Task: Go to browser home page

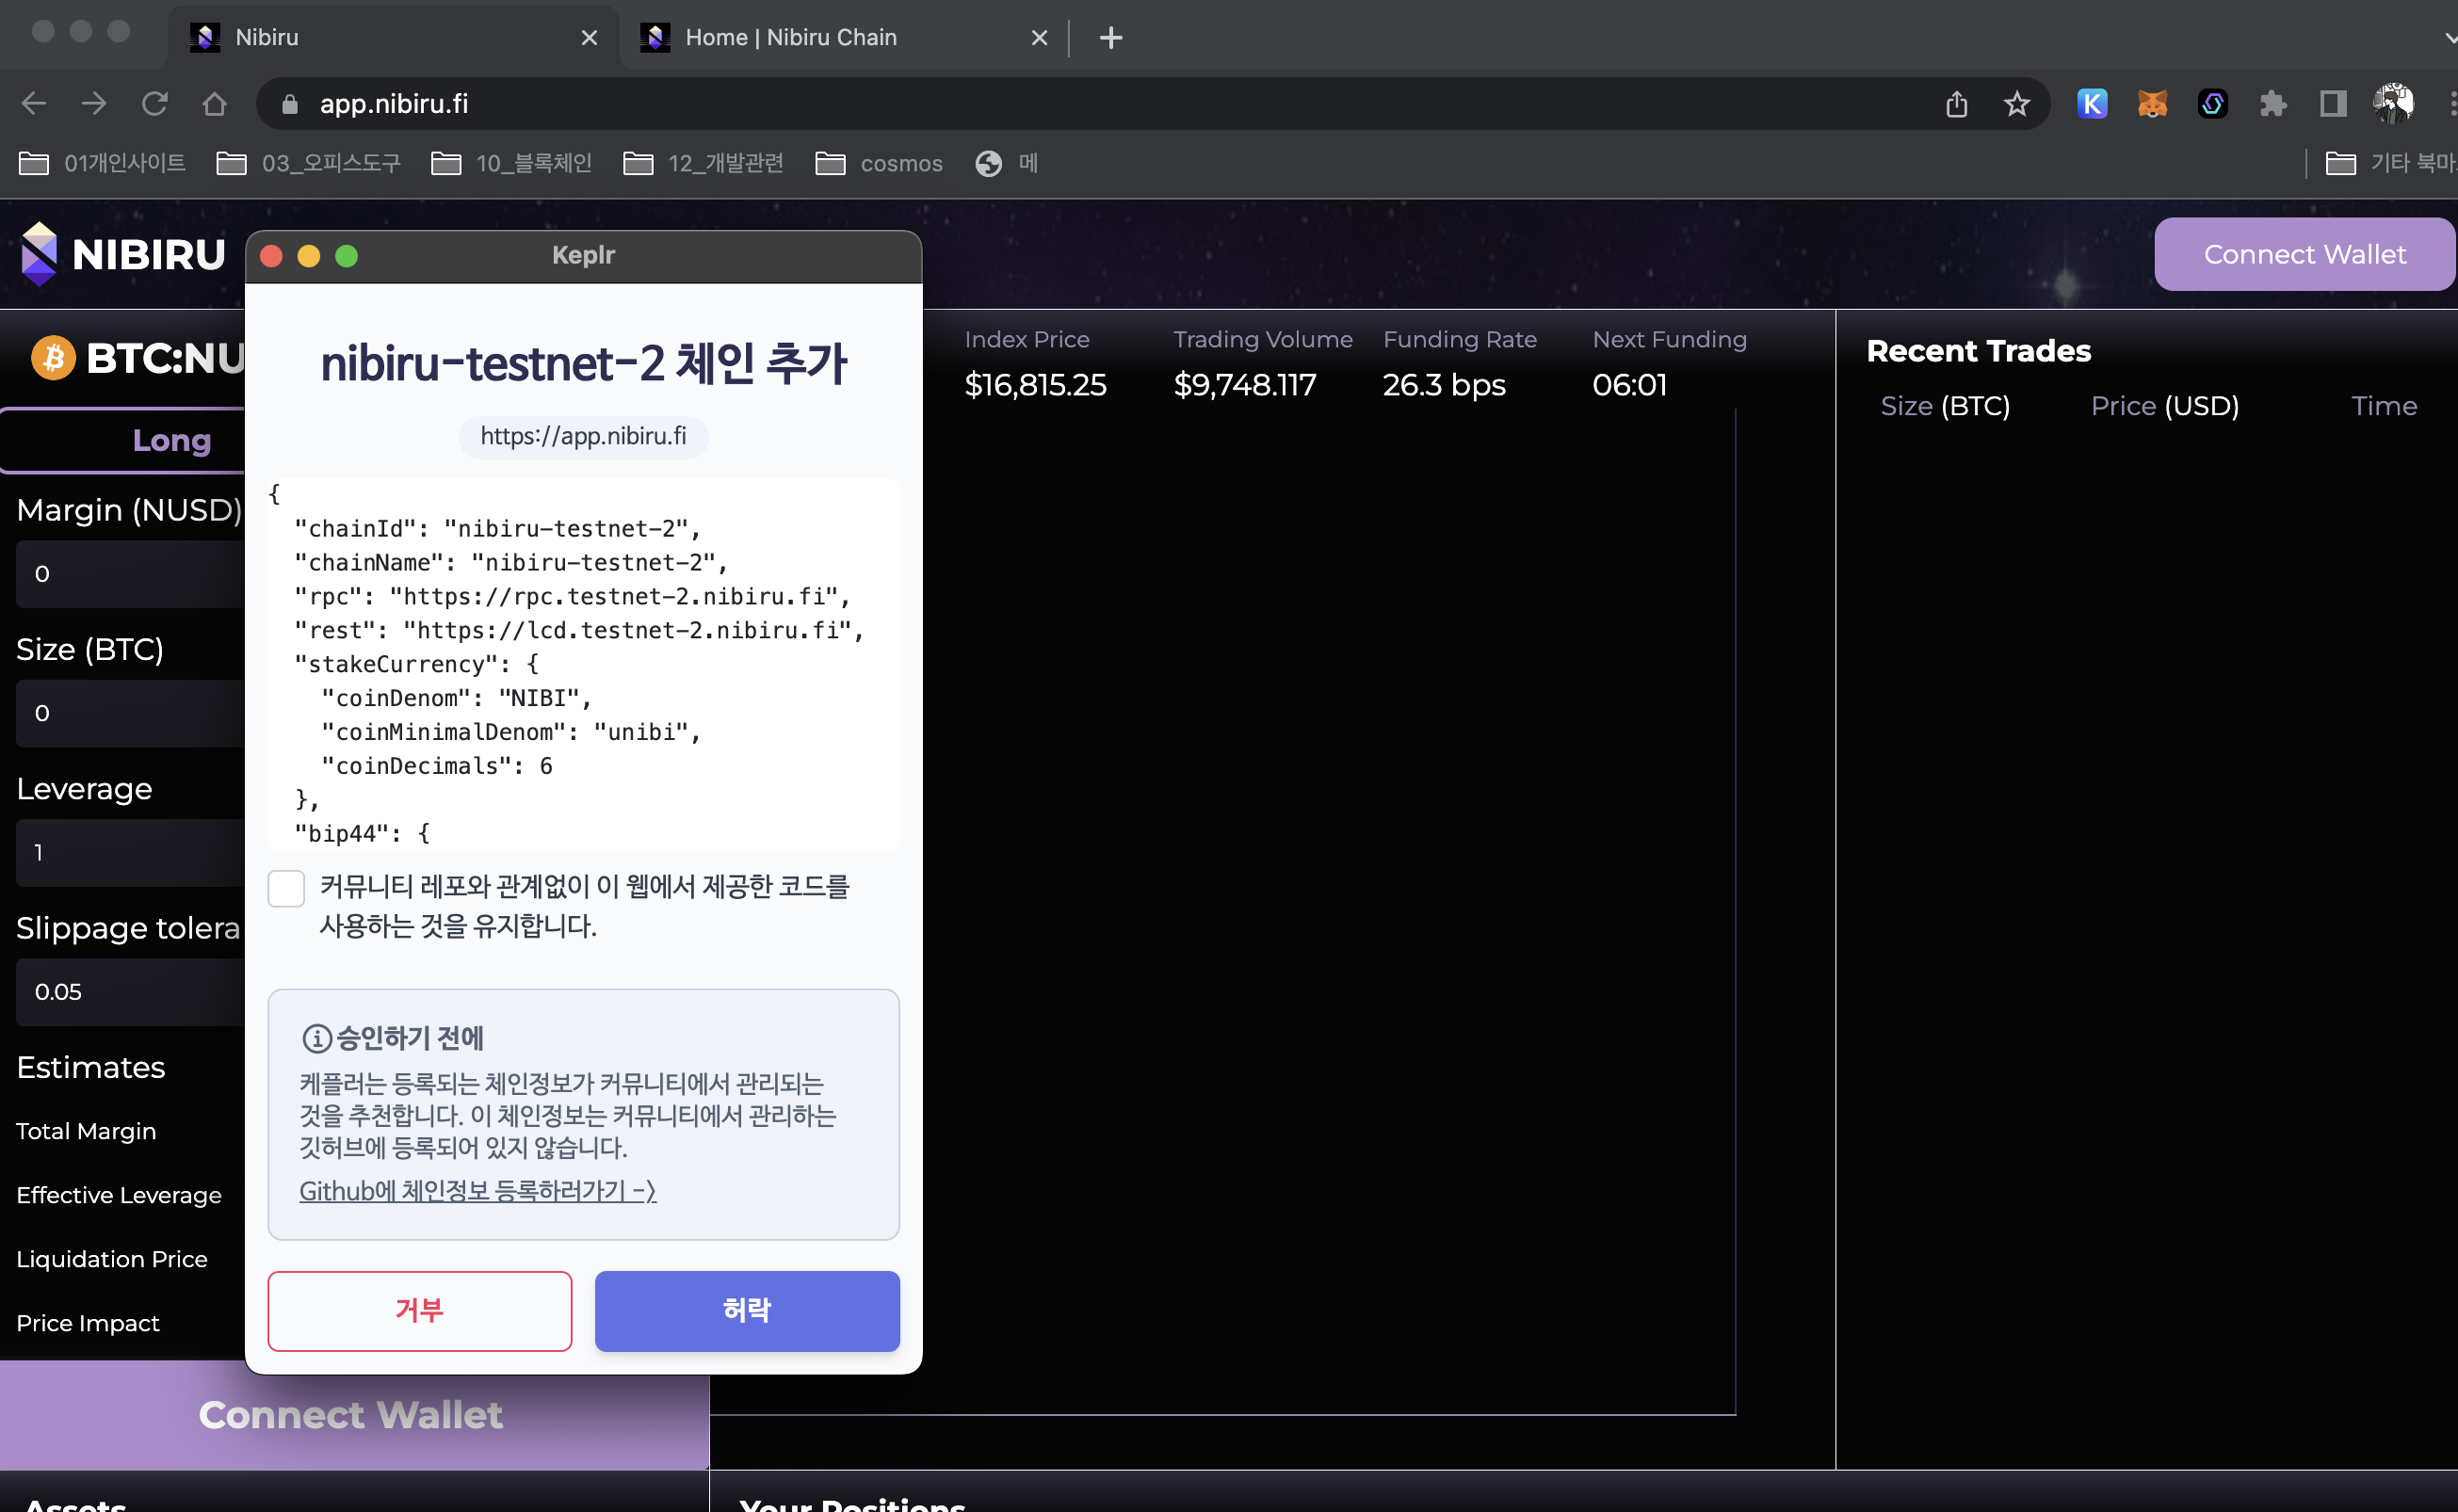Action: (214, 104)
